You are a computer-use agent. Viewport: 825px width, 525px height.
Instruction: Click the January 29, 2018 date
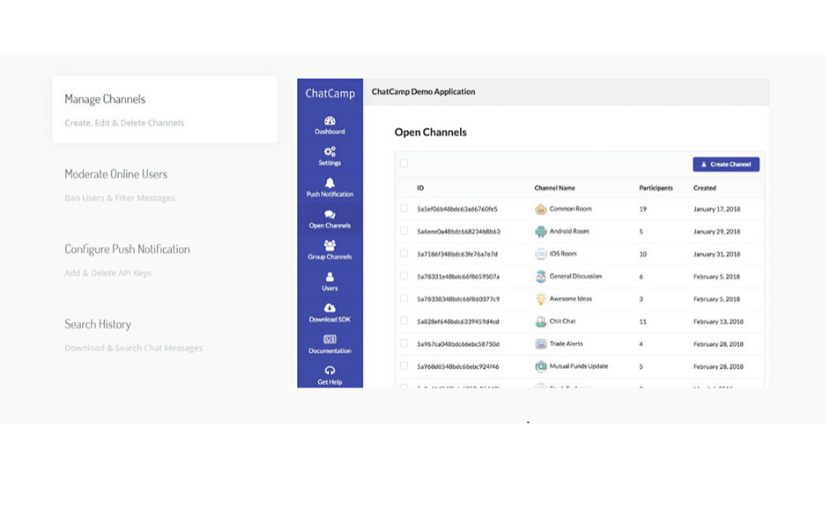pos(717,231)
